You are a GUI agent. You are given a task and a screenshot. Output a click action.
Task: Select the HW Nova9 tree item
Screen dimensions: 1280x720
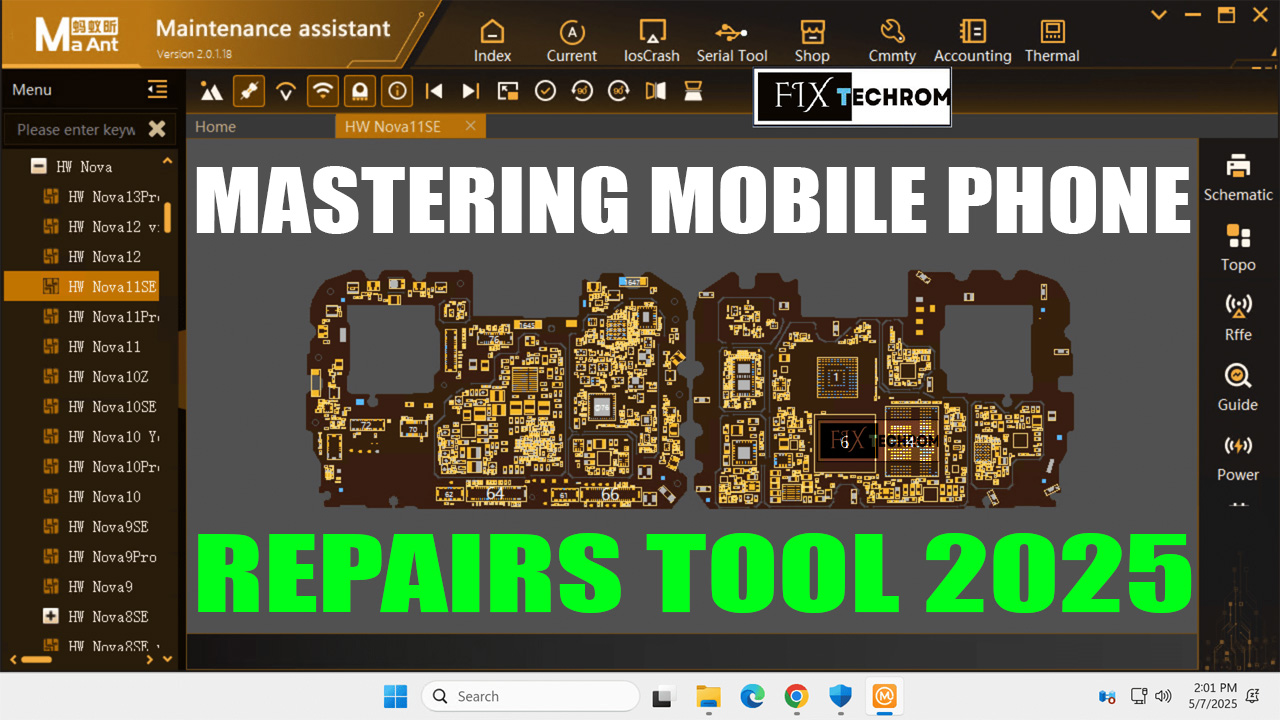click(x=88, y=586)
